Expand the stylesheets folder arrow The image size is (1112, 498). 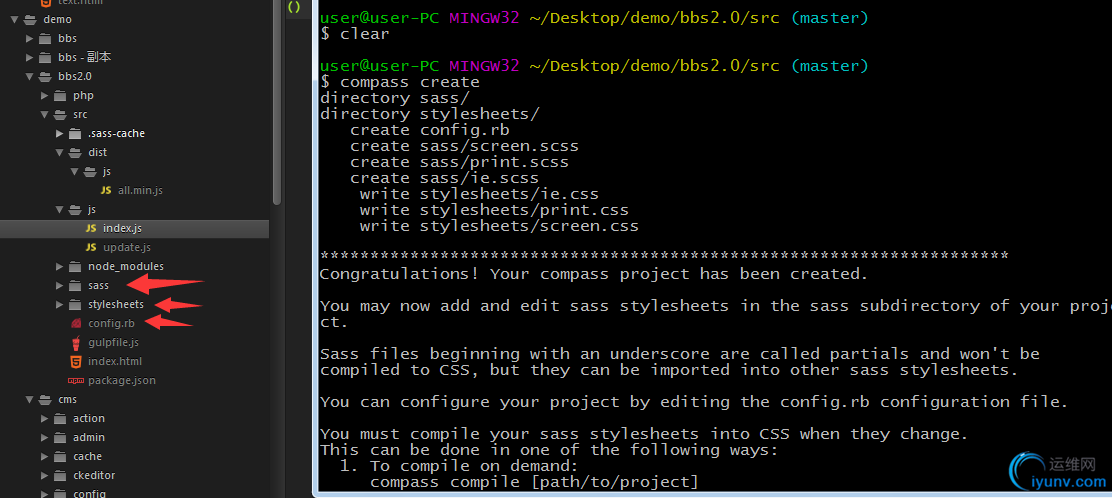pyautogui.click(x=60, y=304)
